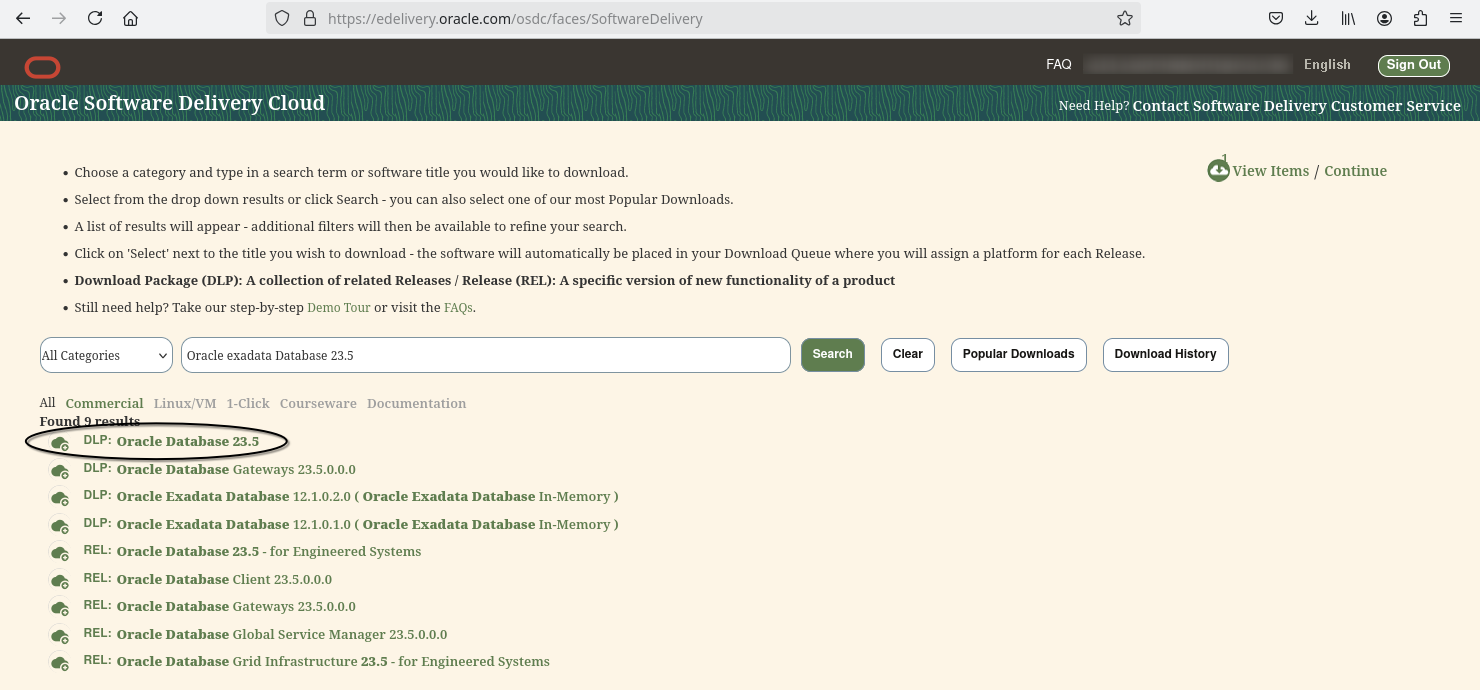Click the cloud select icon beside DLP: Oracle Database 23.5

(59, 444)
